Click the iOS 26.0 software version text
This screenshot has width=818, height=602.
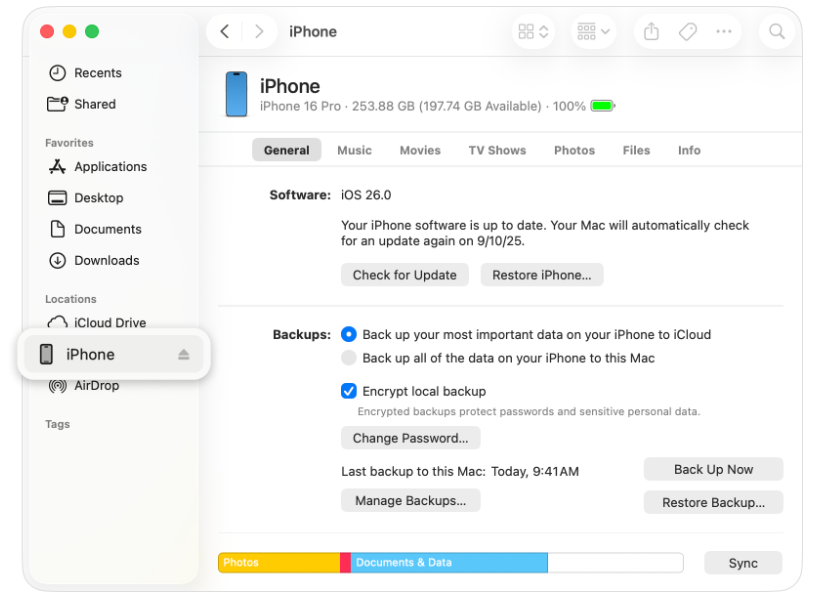366,195
